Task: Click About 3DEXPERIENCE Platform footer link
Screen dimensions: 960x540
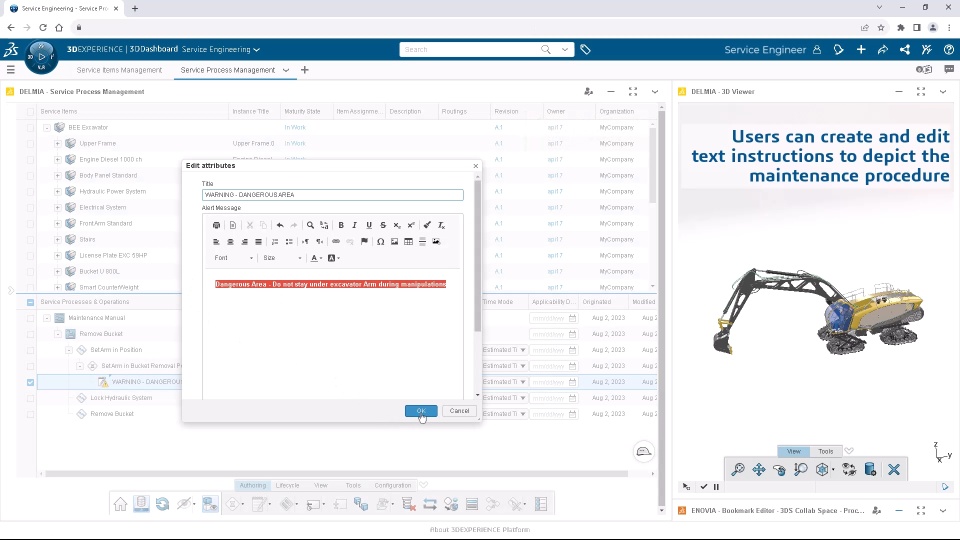Action: [480, 530]
